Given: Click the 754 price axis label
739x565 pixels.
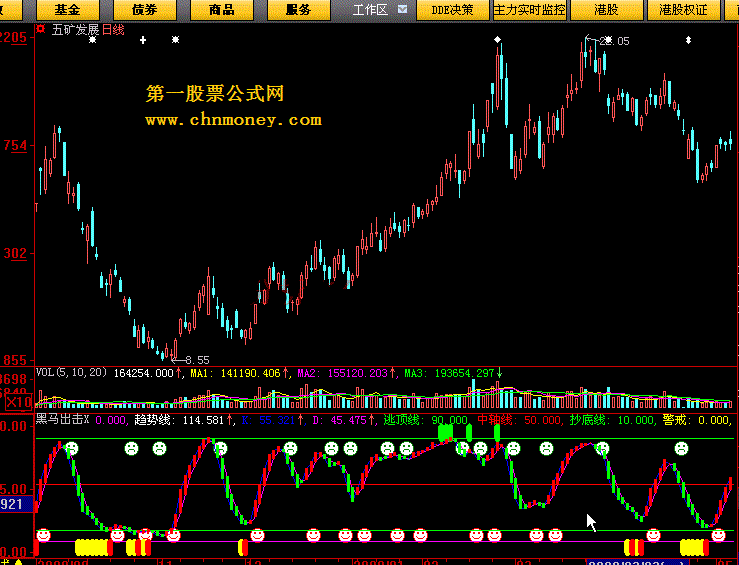Looking at the screenshot, I should (x=15, y=146).
